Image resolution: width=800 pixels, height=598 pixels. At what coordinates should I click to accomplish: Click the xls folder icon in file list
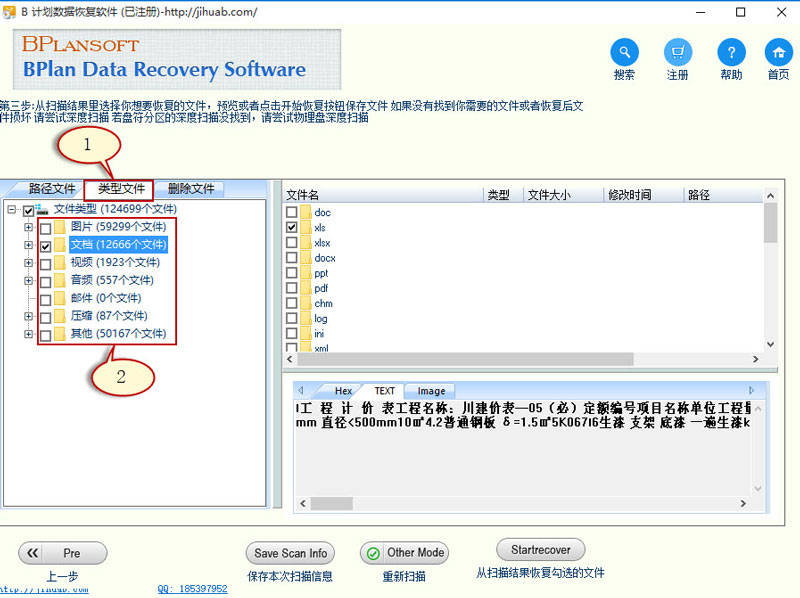(306, 228)
